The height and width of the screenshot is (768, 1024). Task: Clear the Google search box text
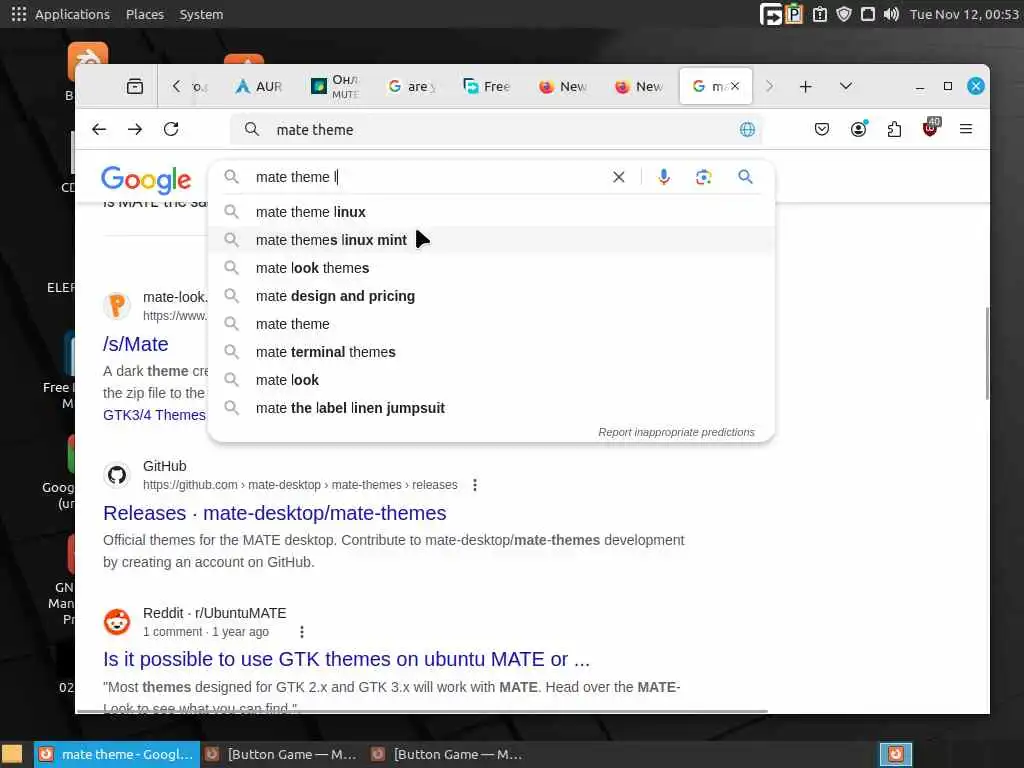(618, 177)
